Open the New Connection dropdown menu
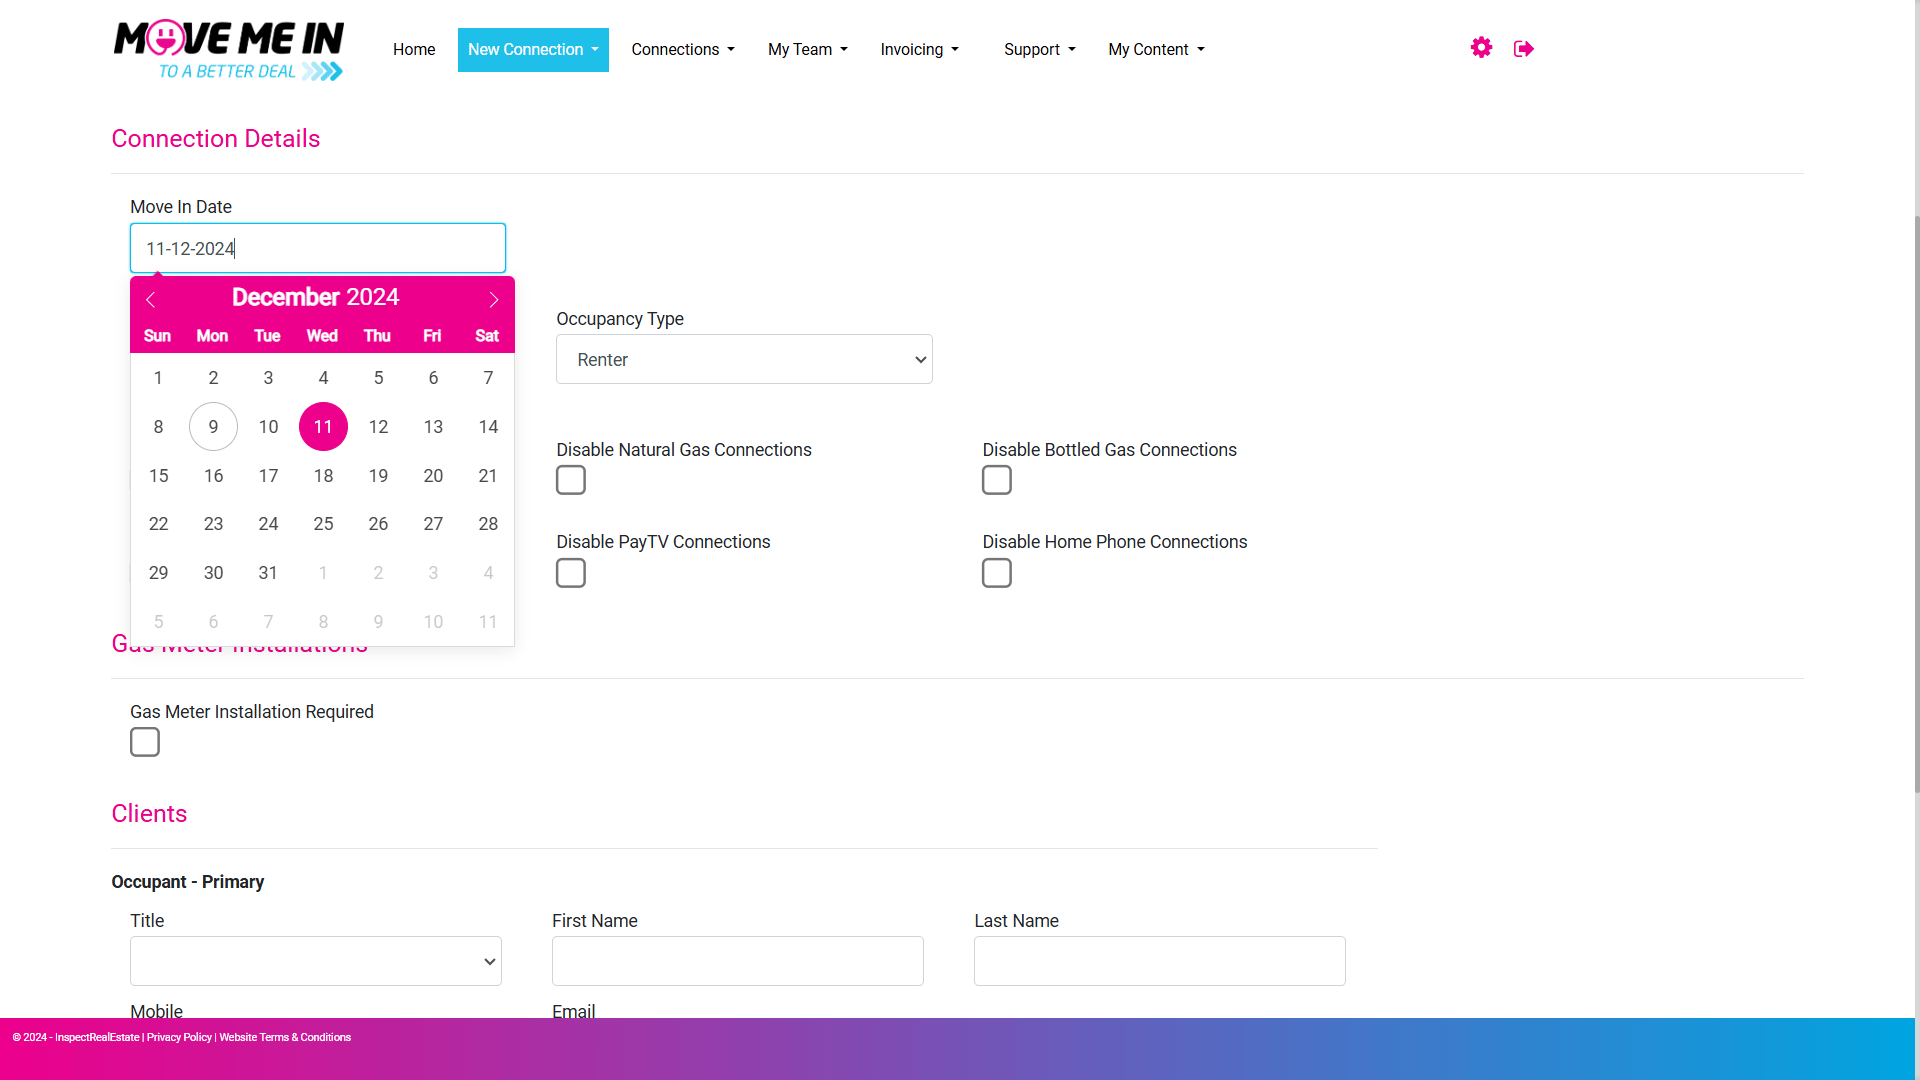The height and width of the screenshot is (1080, 1920). pyautogui.click(x=533, y=50)
